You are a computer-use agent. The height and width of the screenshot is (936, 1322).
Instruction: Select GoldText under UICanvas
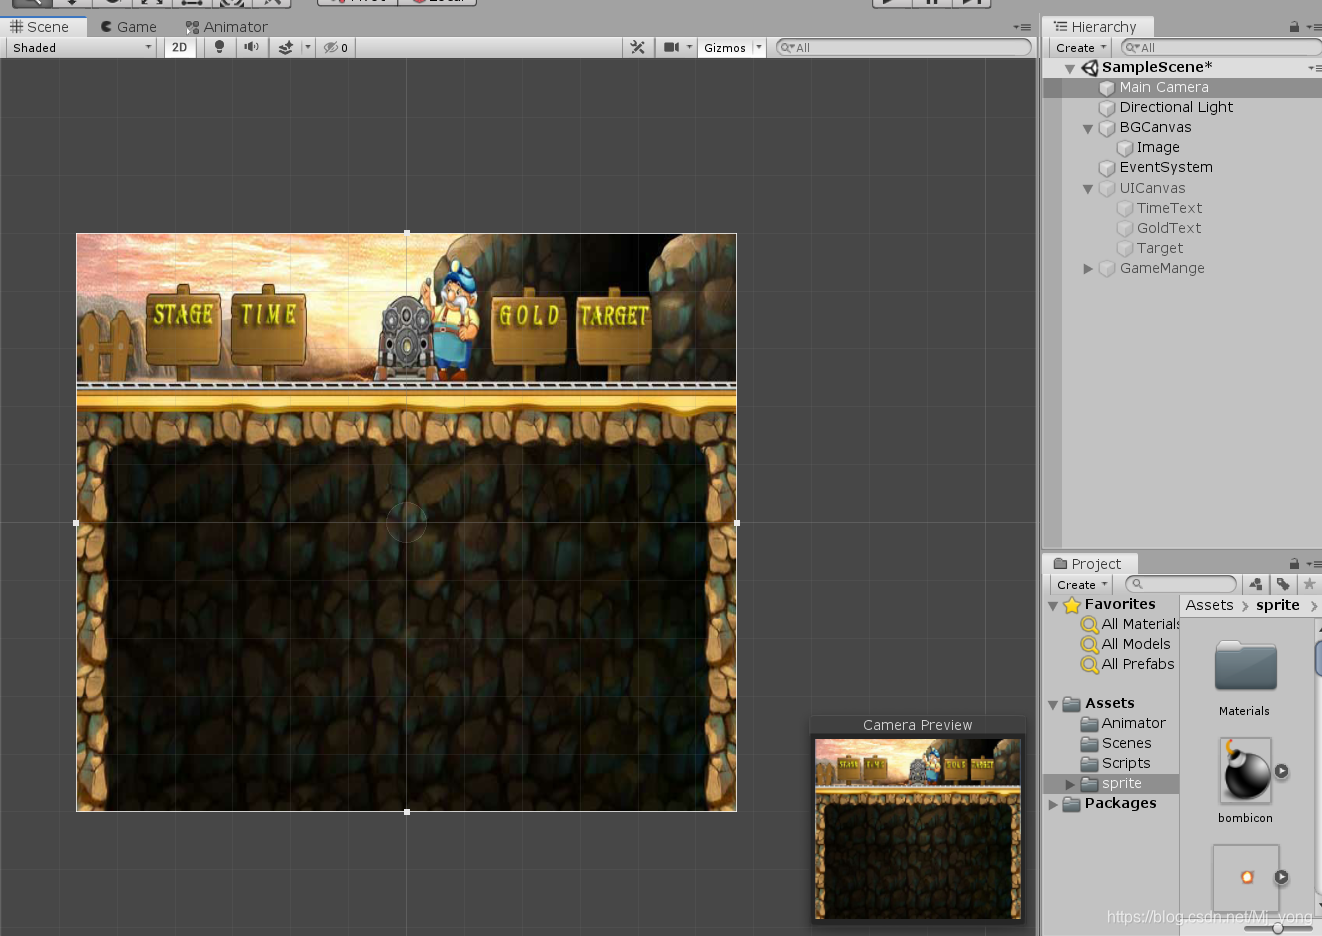(1168, 229)
